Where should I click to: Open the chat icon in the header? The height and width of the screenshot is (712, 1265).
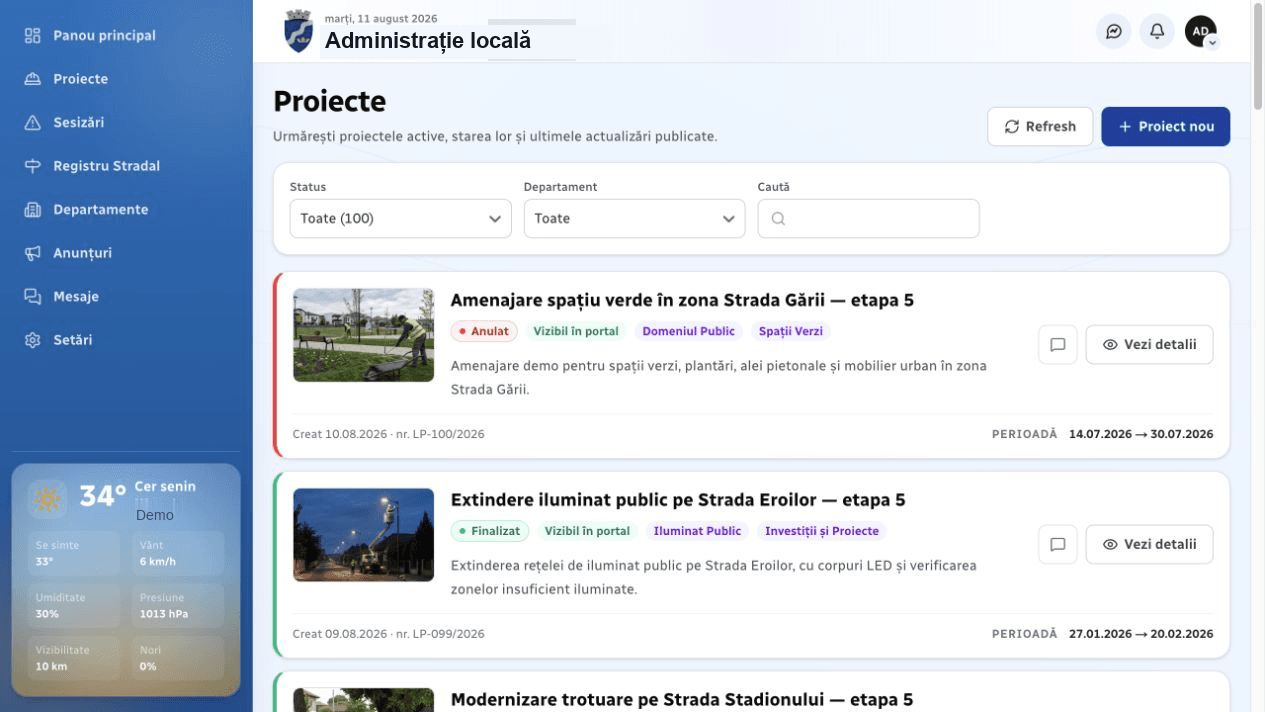(1113, 32)
